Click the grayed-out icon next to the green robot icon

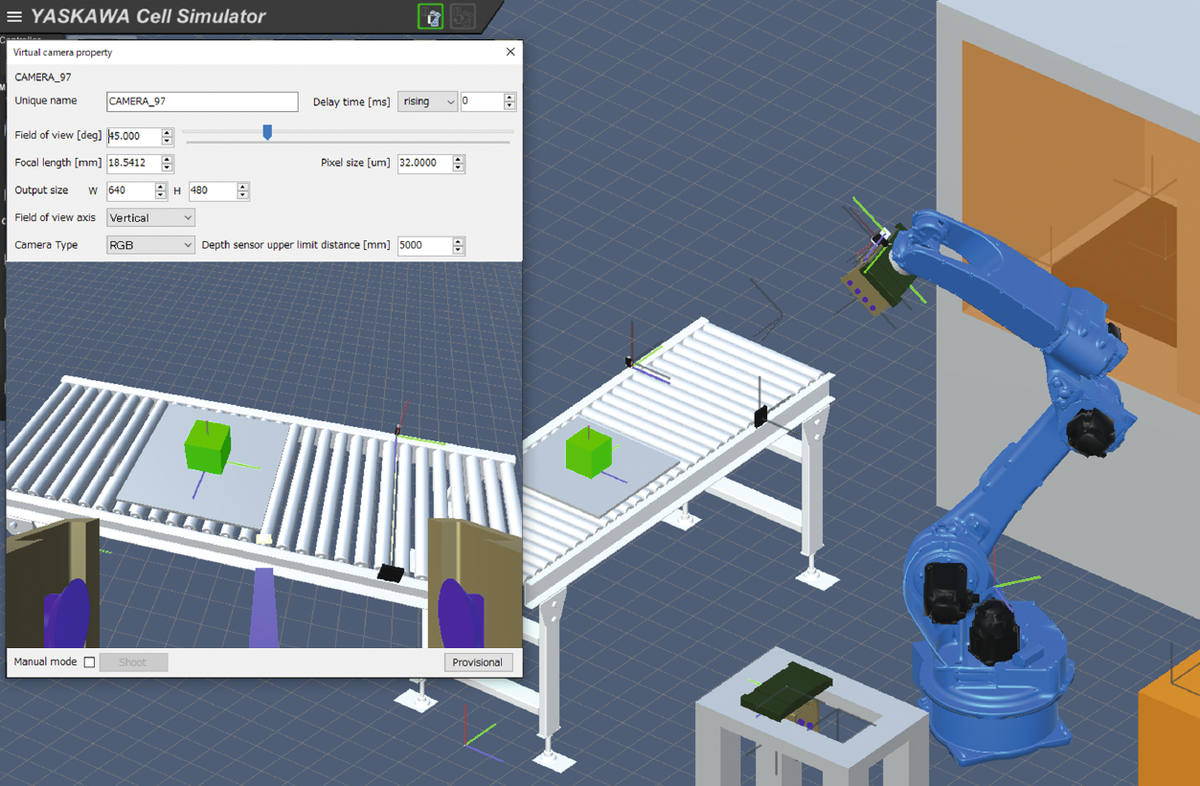click(x=462, y=17)
